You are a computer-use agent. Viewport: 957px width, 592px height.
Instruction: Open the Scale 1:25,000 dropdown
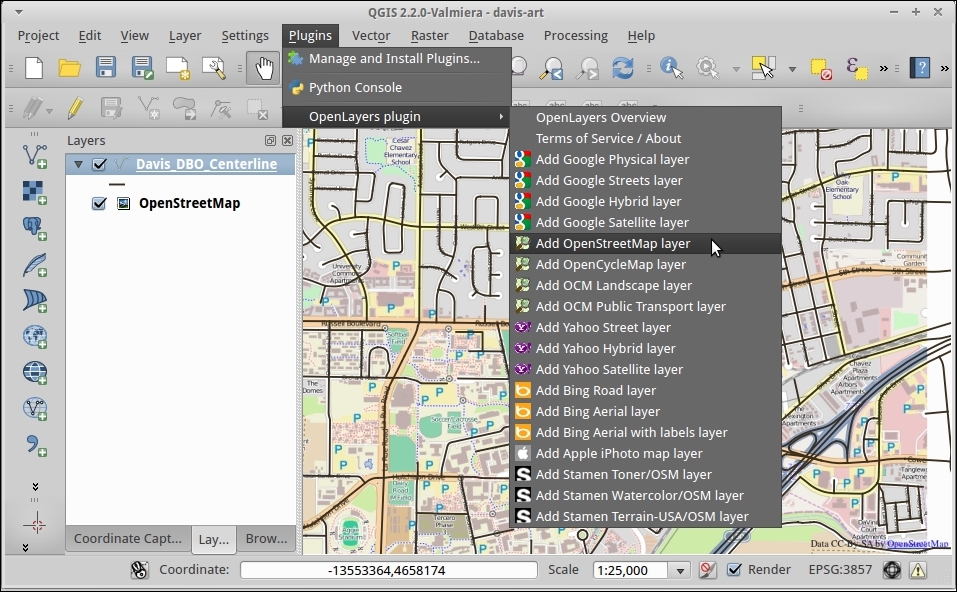(680, 570)
